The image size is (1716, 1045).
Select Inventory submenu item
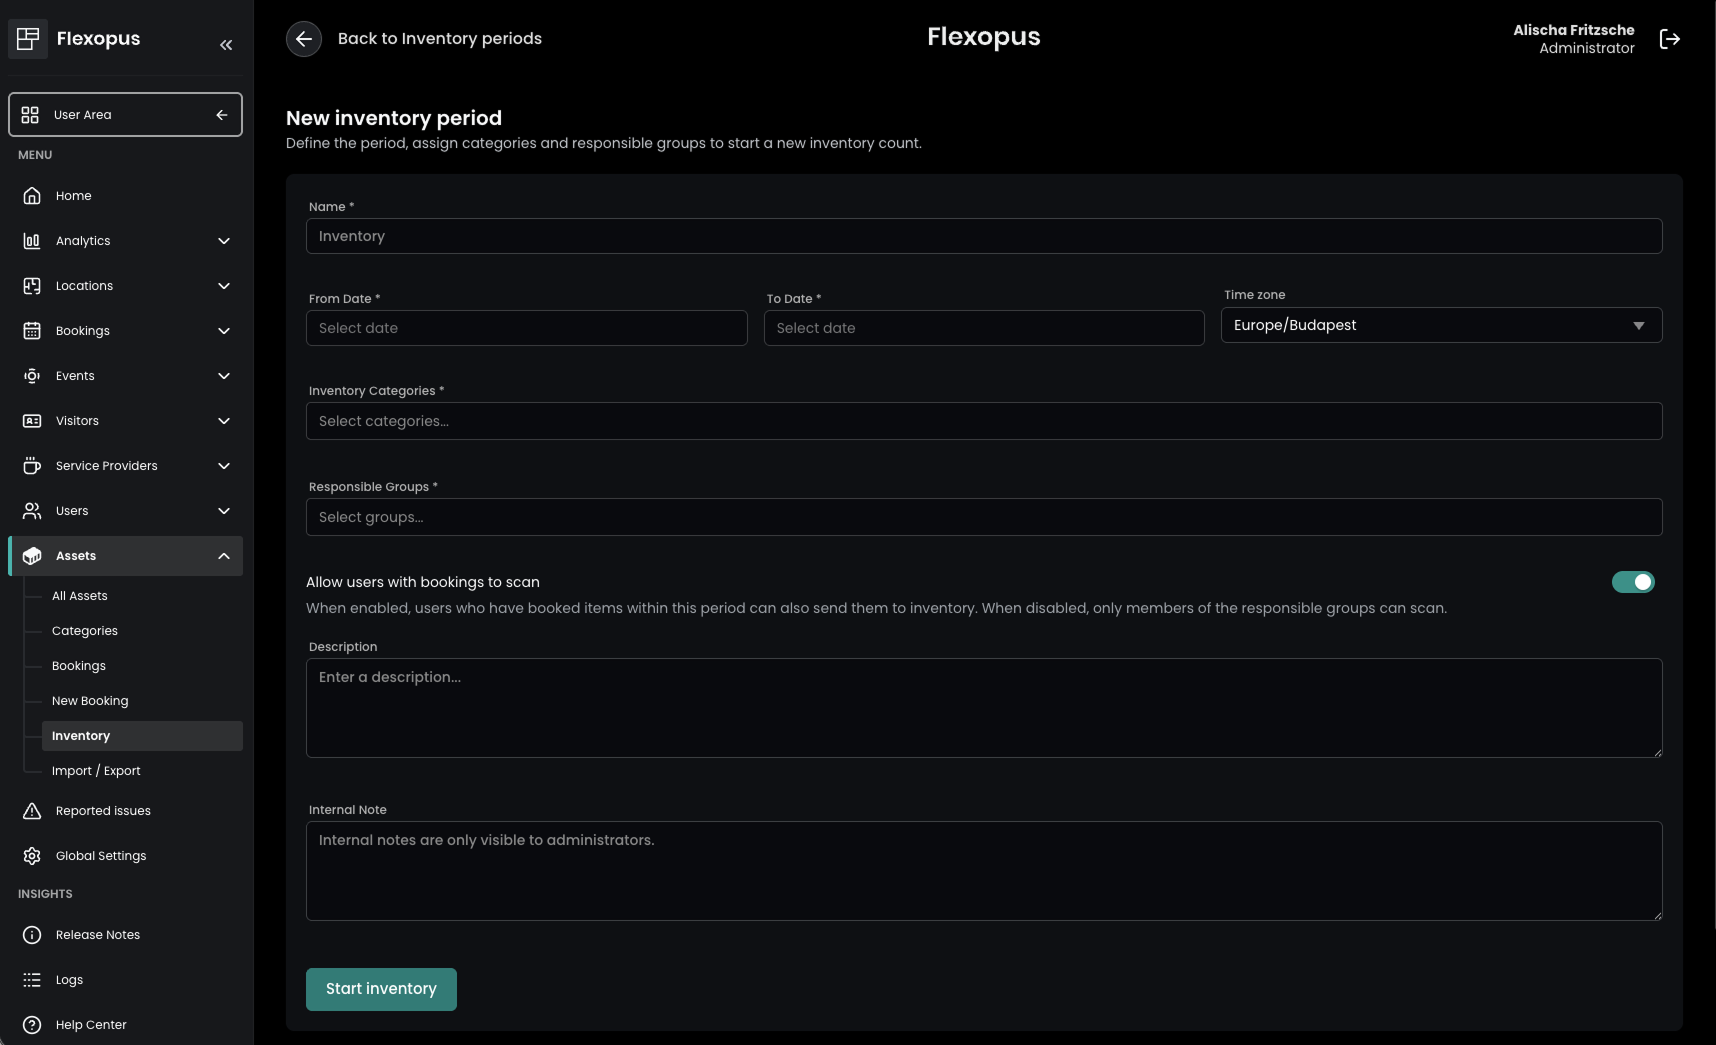[142, 736]
